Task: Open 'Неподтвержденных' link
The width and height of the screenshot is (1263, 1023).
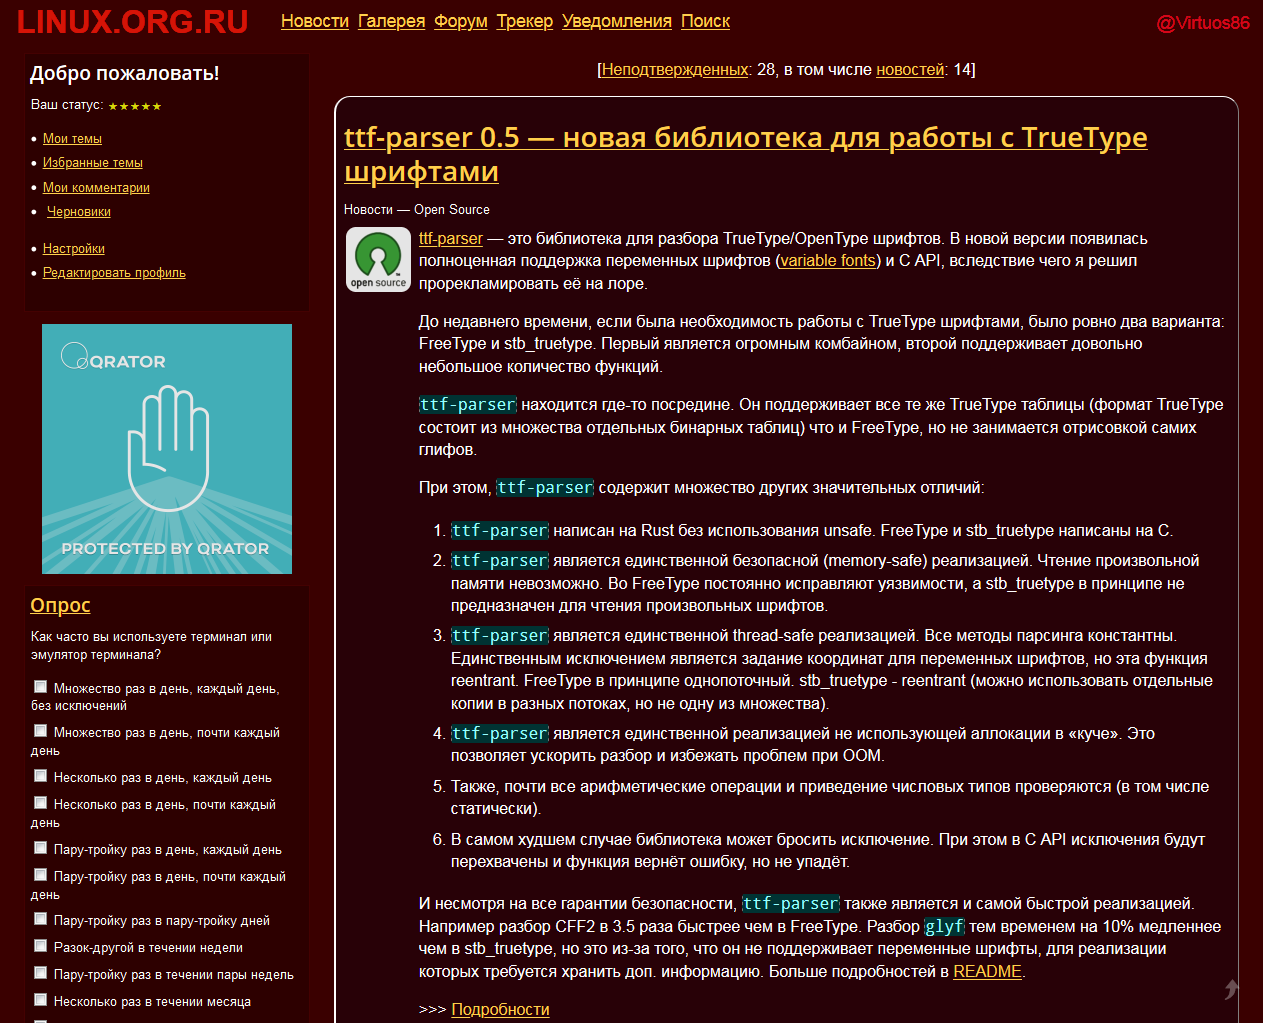Action: coord(675,70)
